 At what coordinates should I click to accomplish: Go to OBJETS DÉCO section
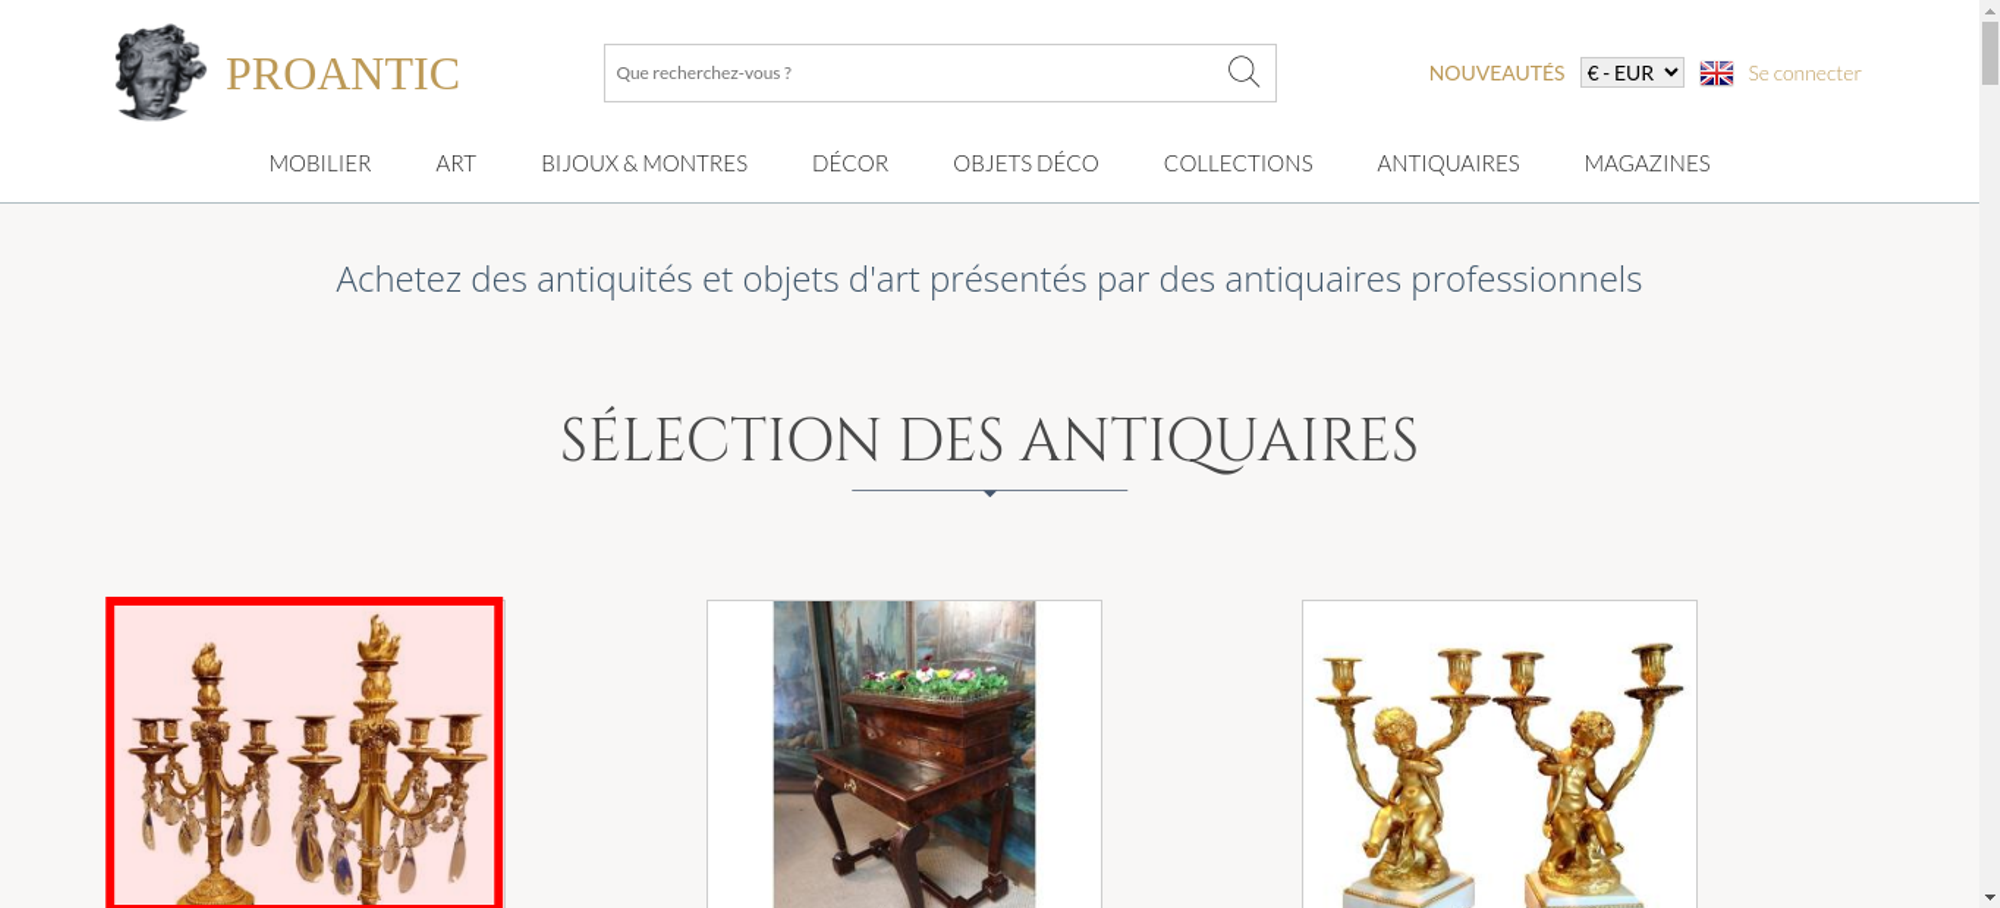(1026, 163)
